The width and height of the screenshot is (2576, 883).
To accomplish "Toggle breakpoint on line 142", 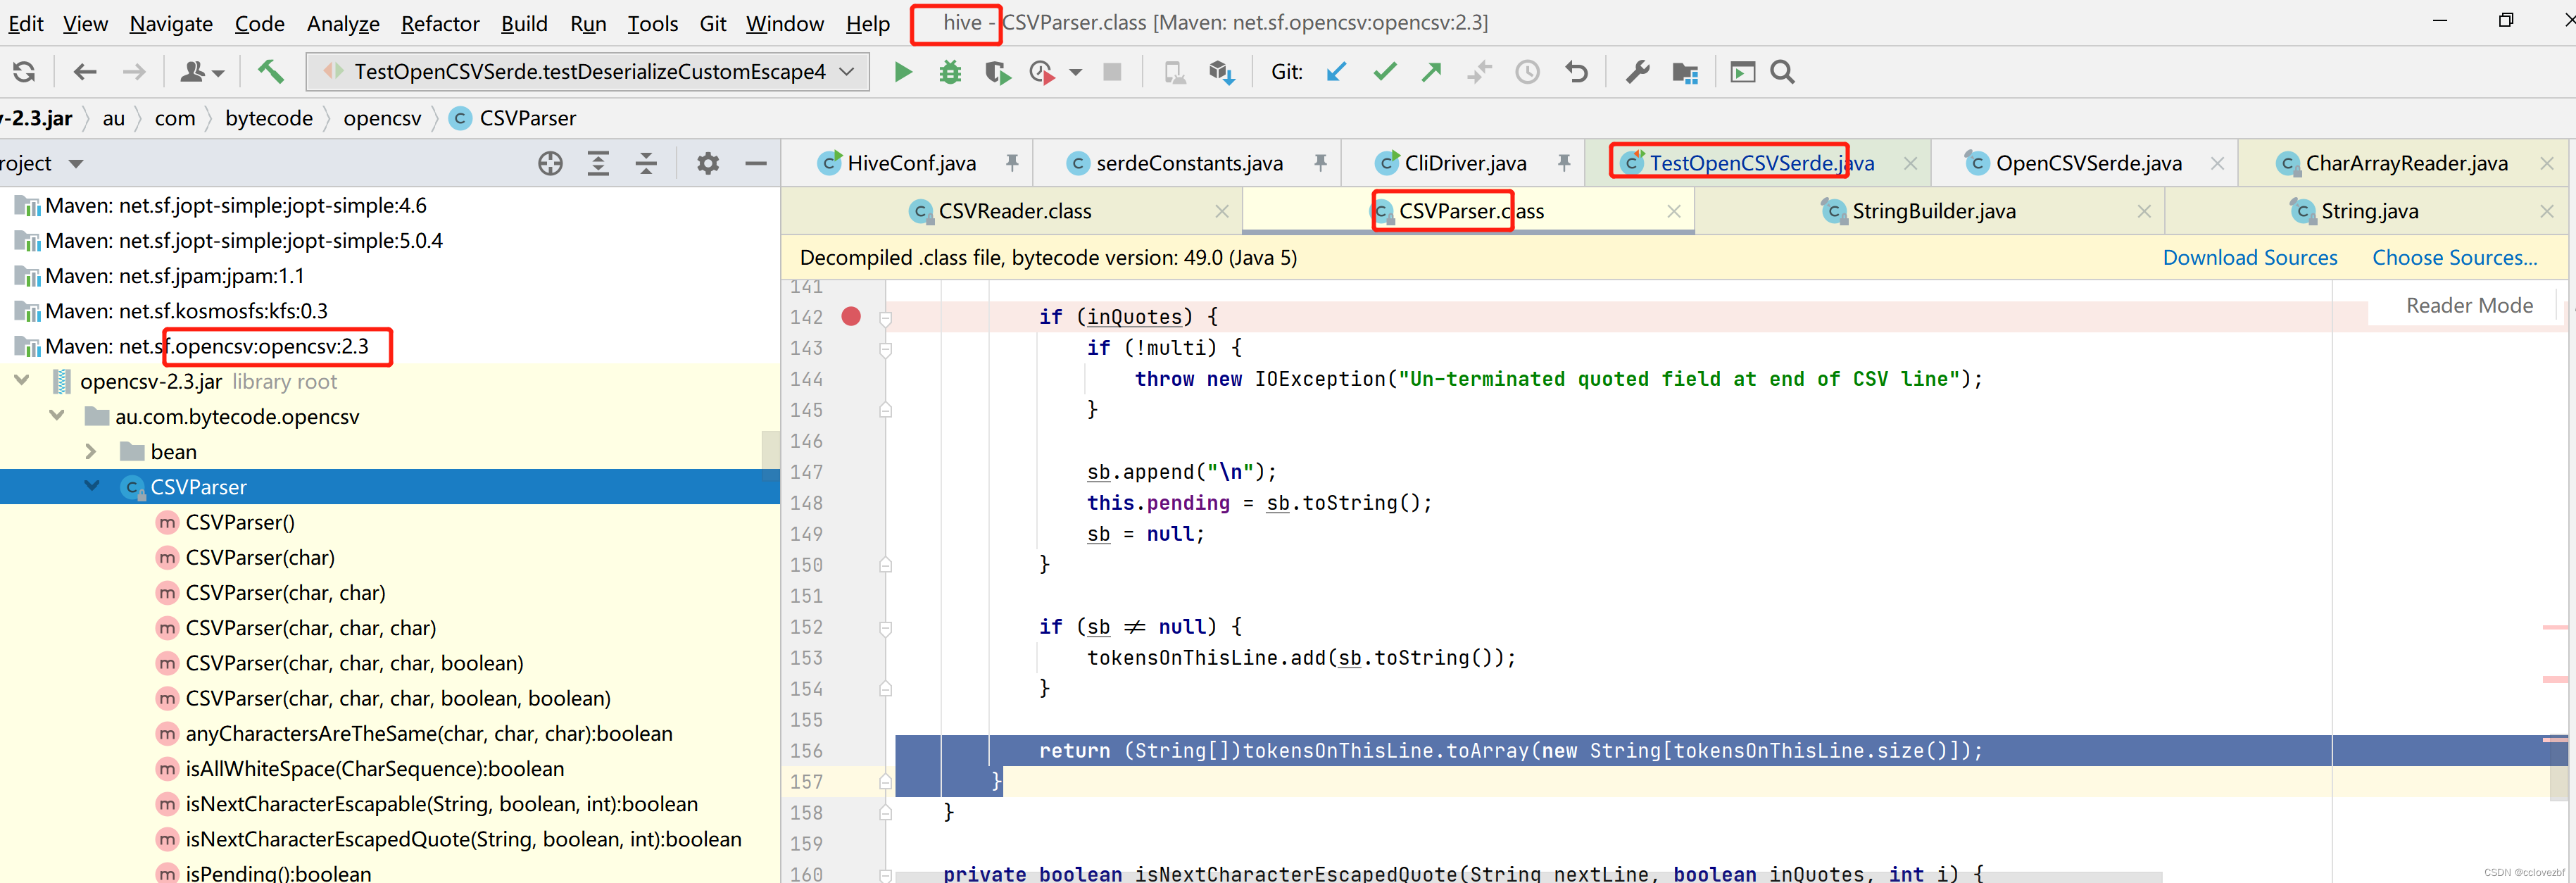I will pyautogui.click(x=851, y=317).
